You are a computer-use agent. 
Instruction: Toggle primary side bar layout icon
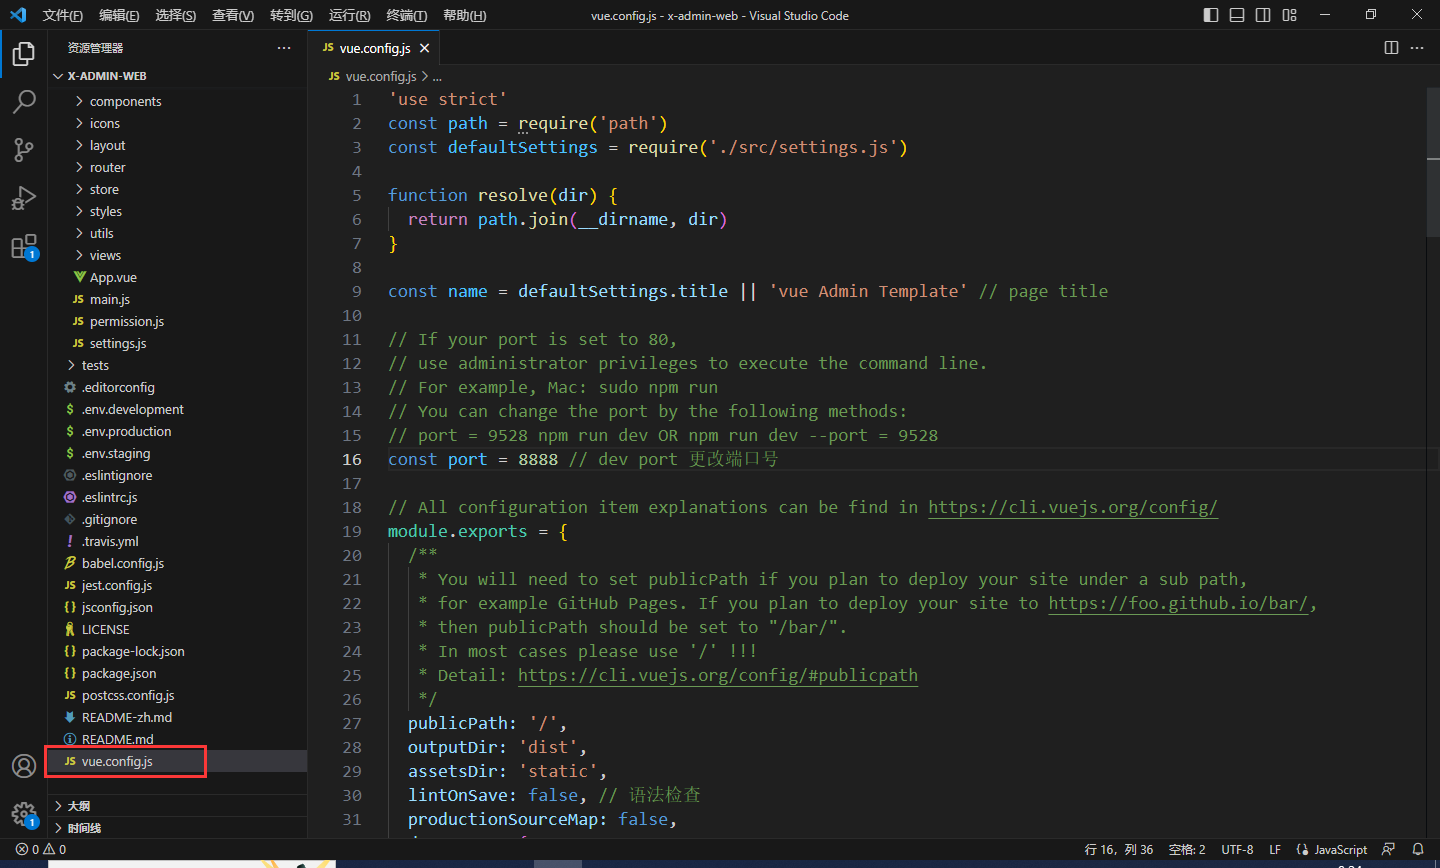tap(1211, 15)
